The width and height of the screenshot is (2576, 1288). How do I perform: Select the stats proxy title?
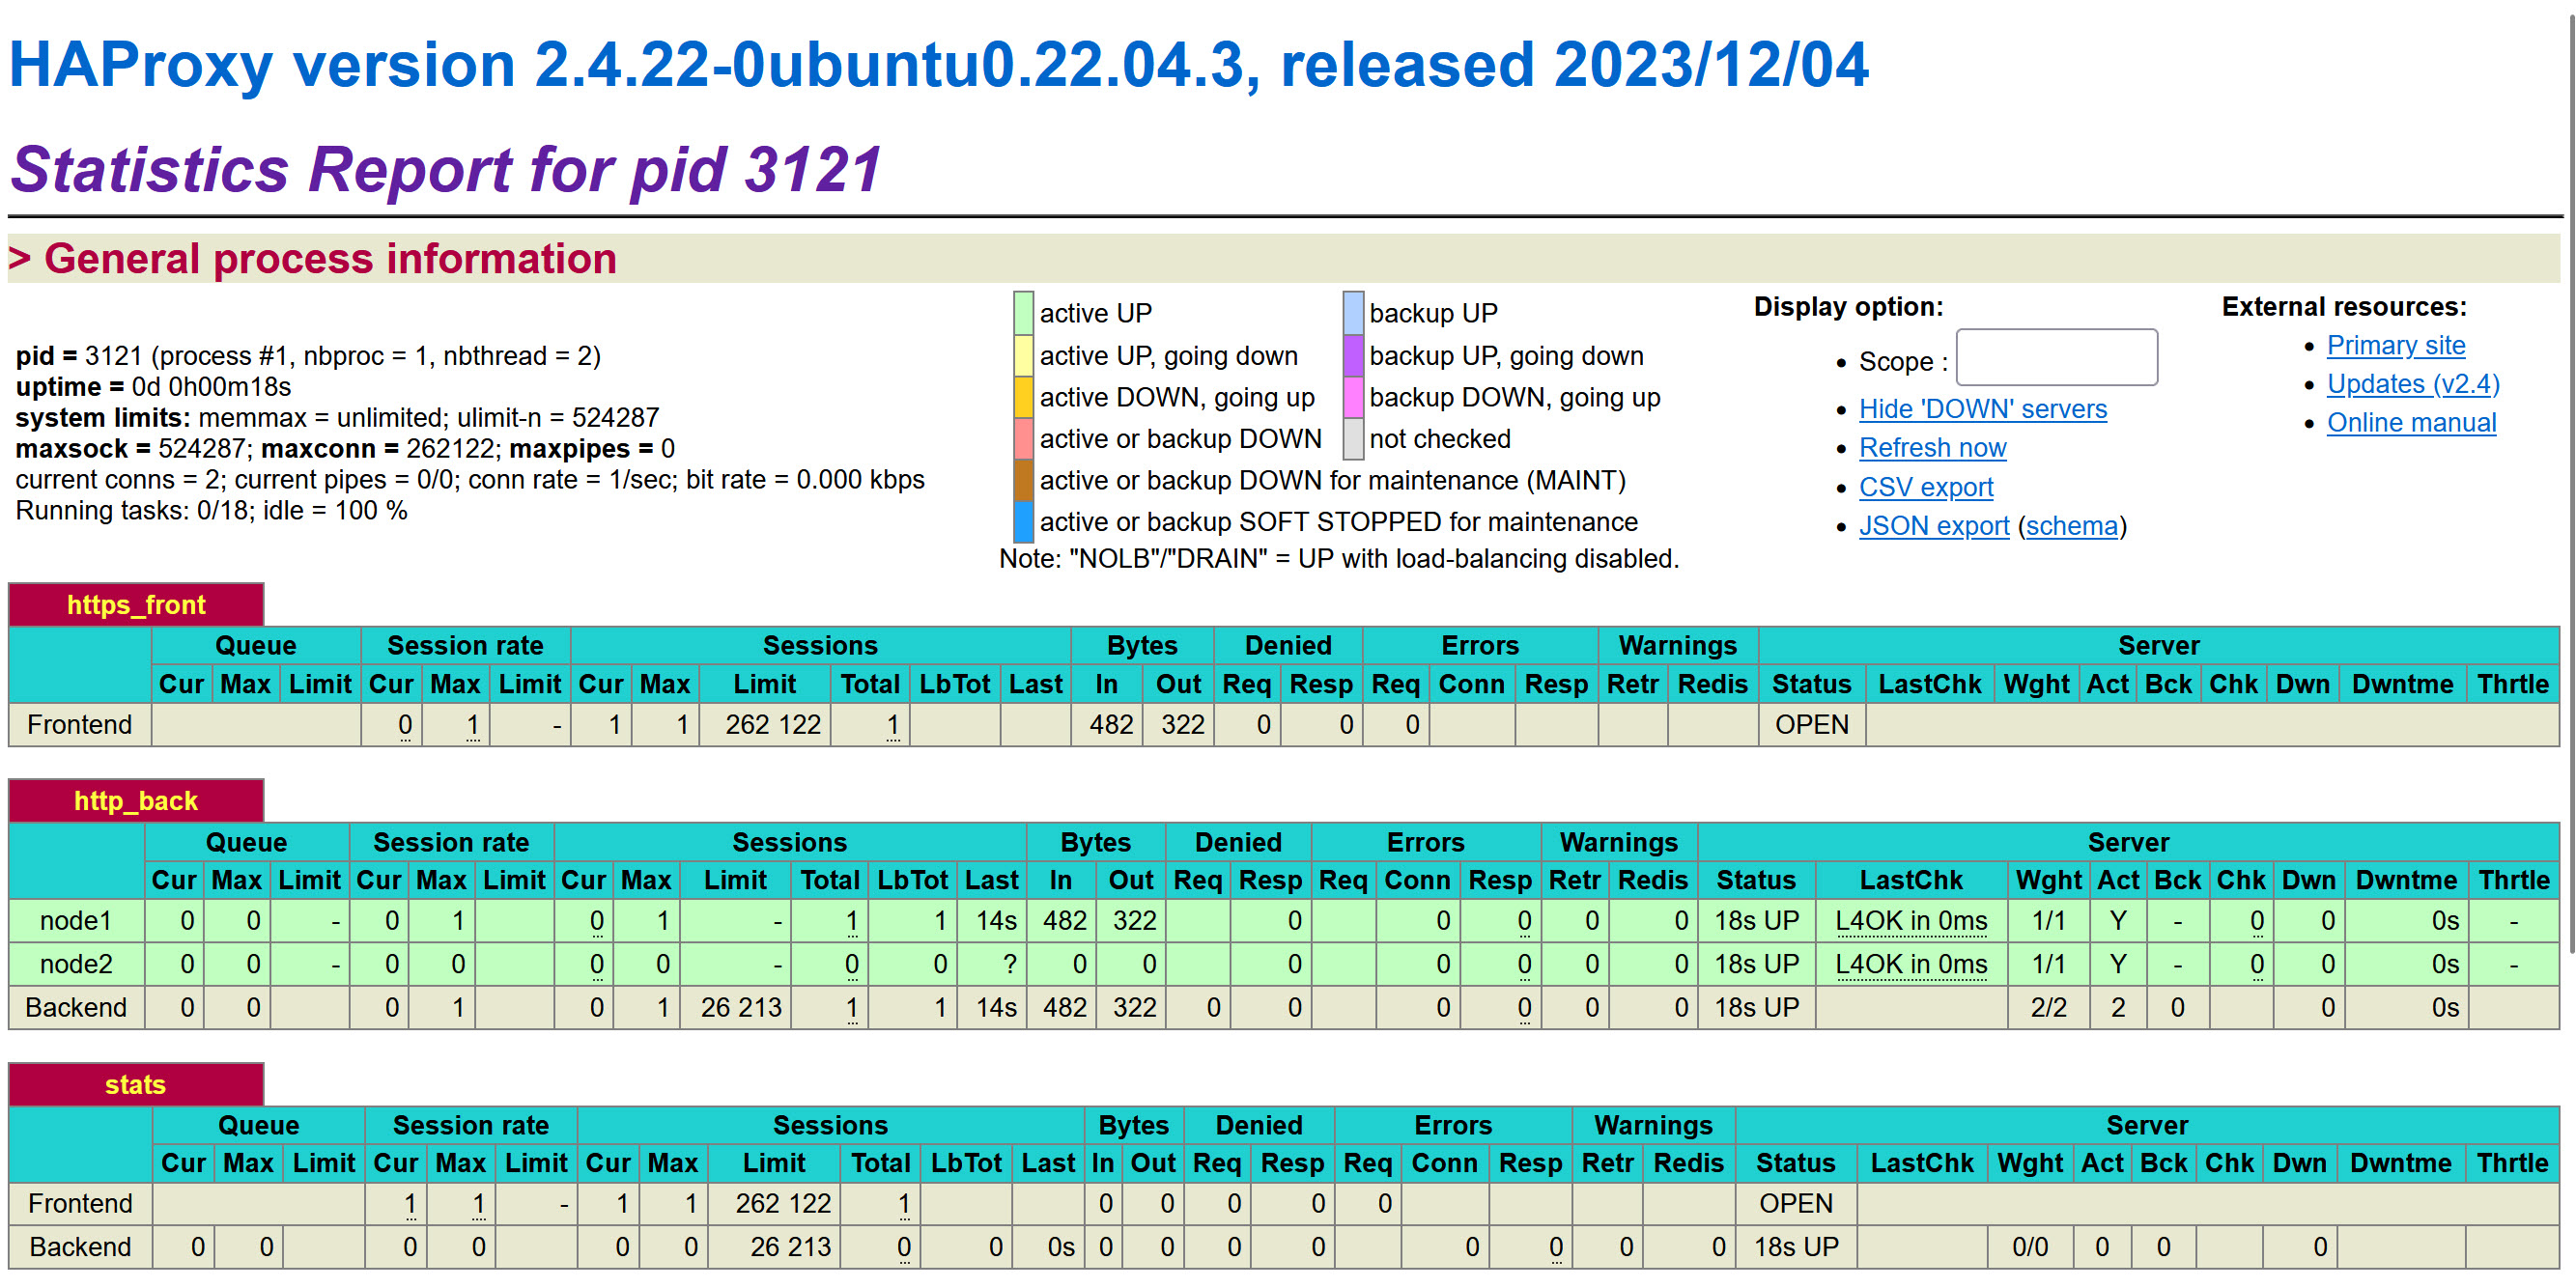[136, 1085]
